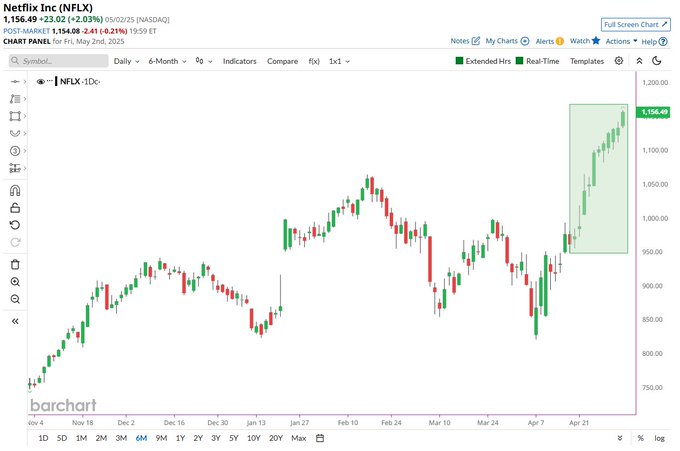Screen dimensions: 680x451
Task: Click the Notes edit icon
Action: tap(476, 41)
